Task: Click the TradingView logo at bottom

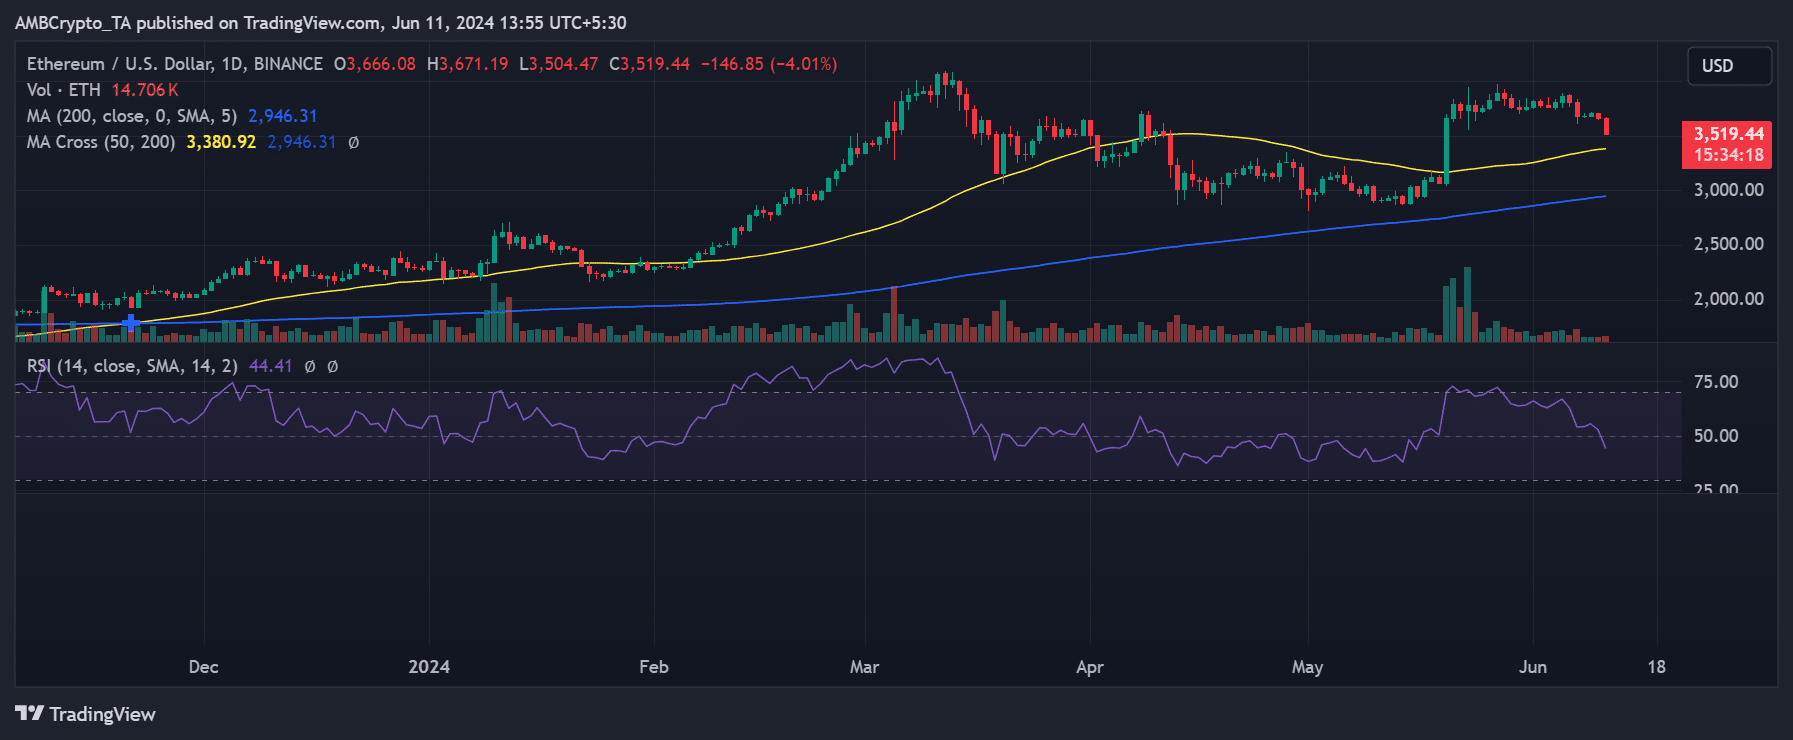Action: pyautogui.click(x=86, y=714)
